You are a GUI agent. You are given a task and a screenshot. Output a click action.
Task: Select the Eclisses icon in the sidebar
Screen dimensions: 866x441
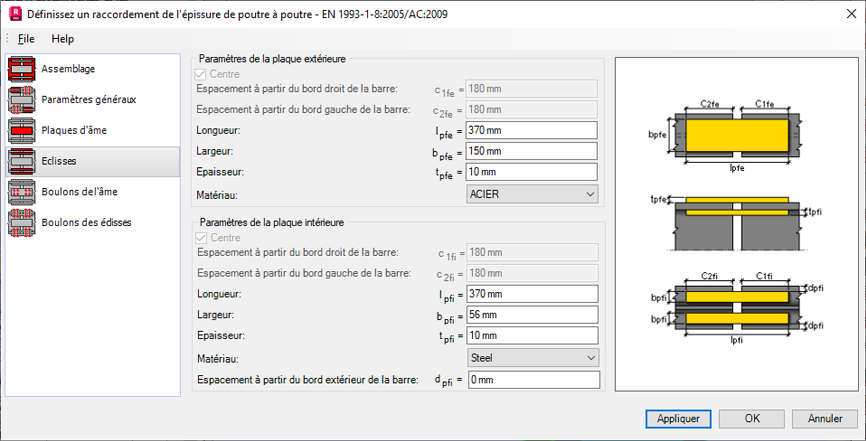point(22,161)
